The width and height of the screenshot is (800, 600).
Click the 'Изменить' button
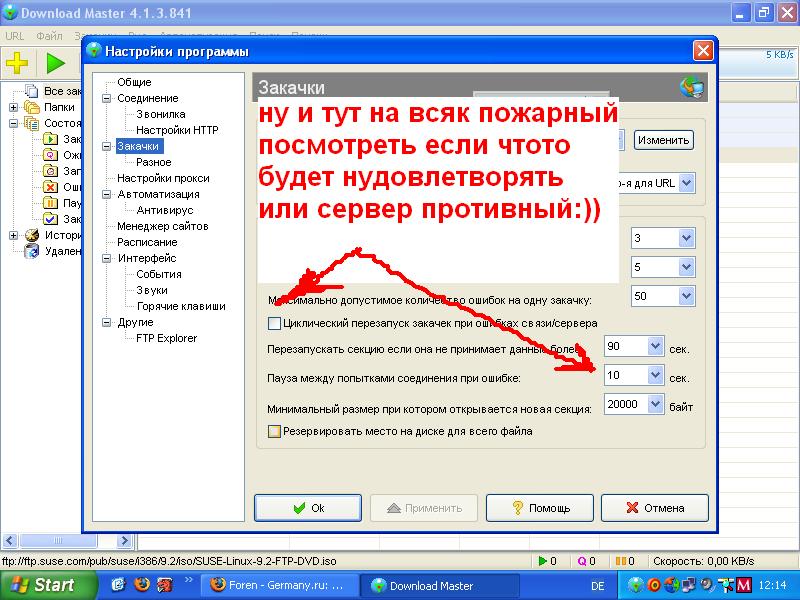(x=663, y=140)
